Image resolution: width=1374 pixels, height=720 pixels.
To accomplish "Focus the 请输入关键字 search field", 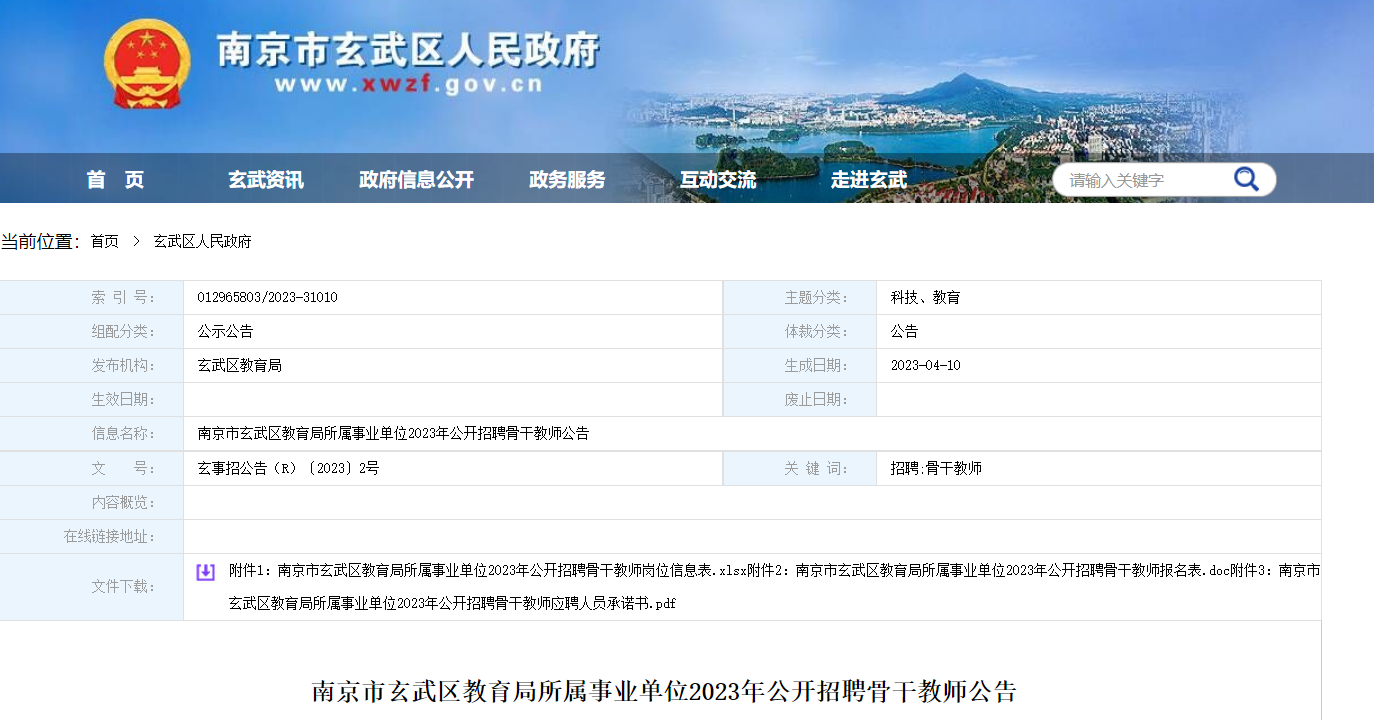I will (x=1145, y=180).
